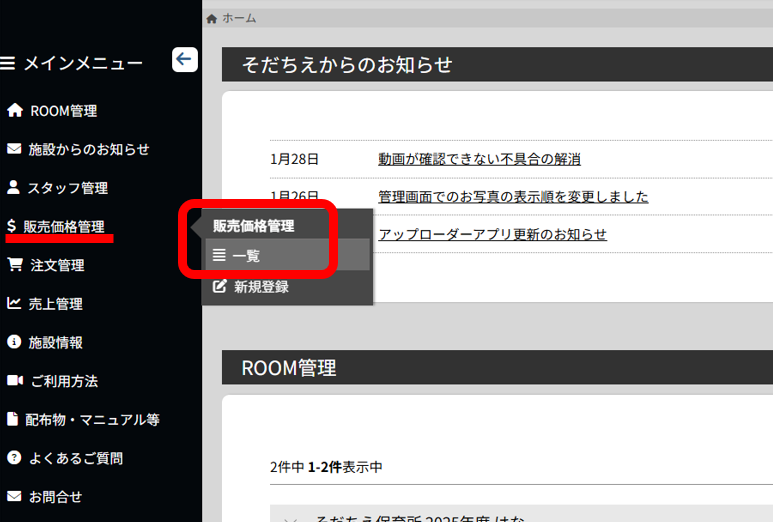Expand the そだちえ保育所 room row chevron

click(x=289, y=517)
